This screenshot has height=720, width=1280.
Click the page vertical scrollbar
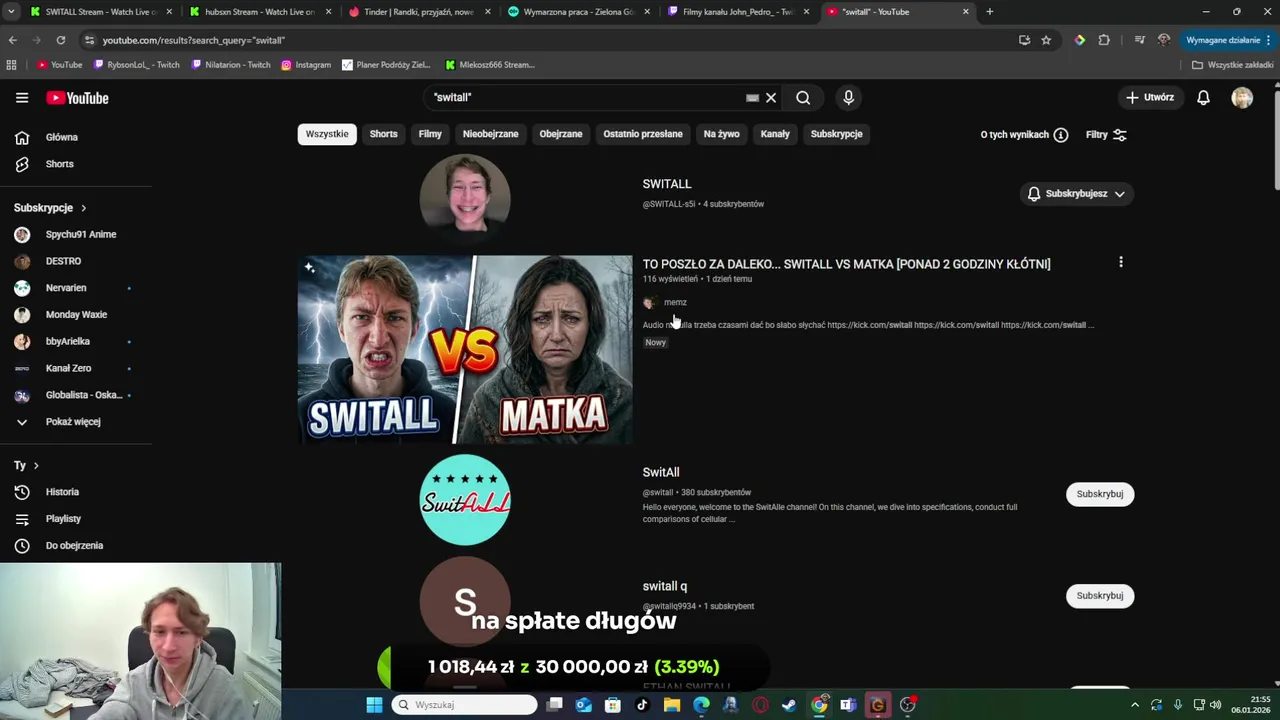[1276, 140]
